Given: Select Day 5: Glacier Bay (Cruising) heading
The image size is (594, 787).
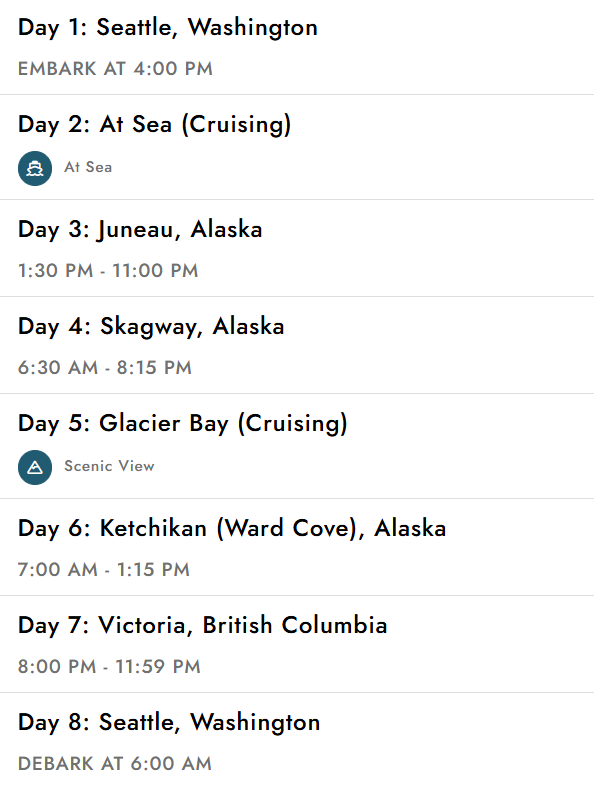Looking at the screenshot, I should point(183,424).
